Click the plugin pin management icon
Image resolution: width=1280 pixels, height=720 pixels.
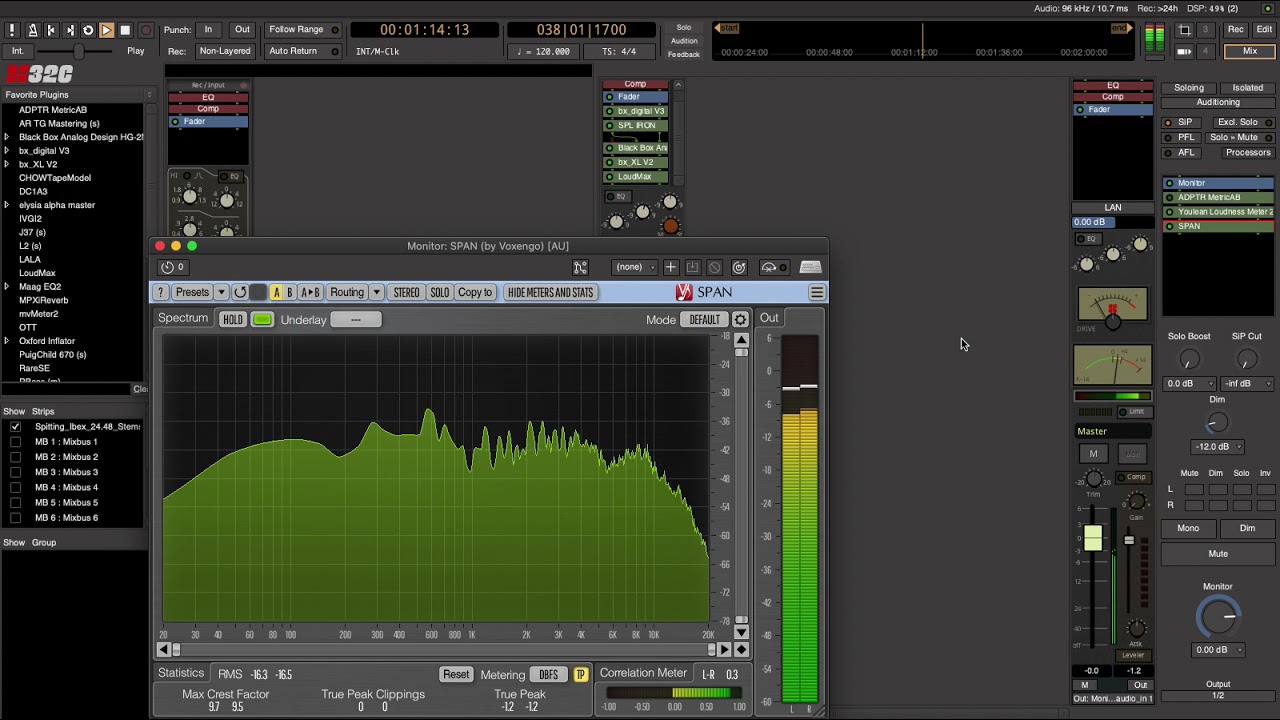(580, 267)
